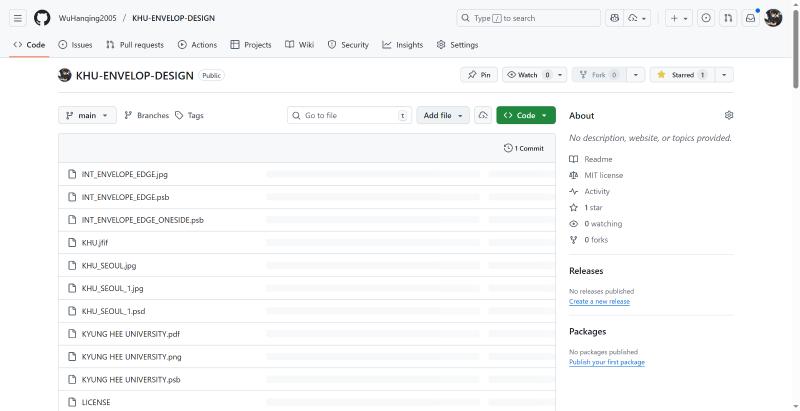
Task: Expand the main branch dropdown
Action: point(87,115)
